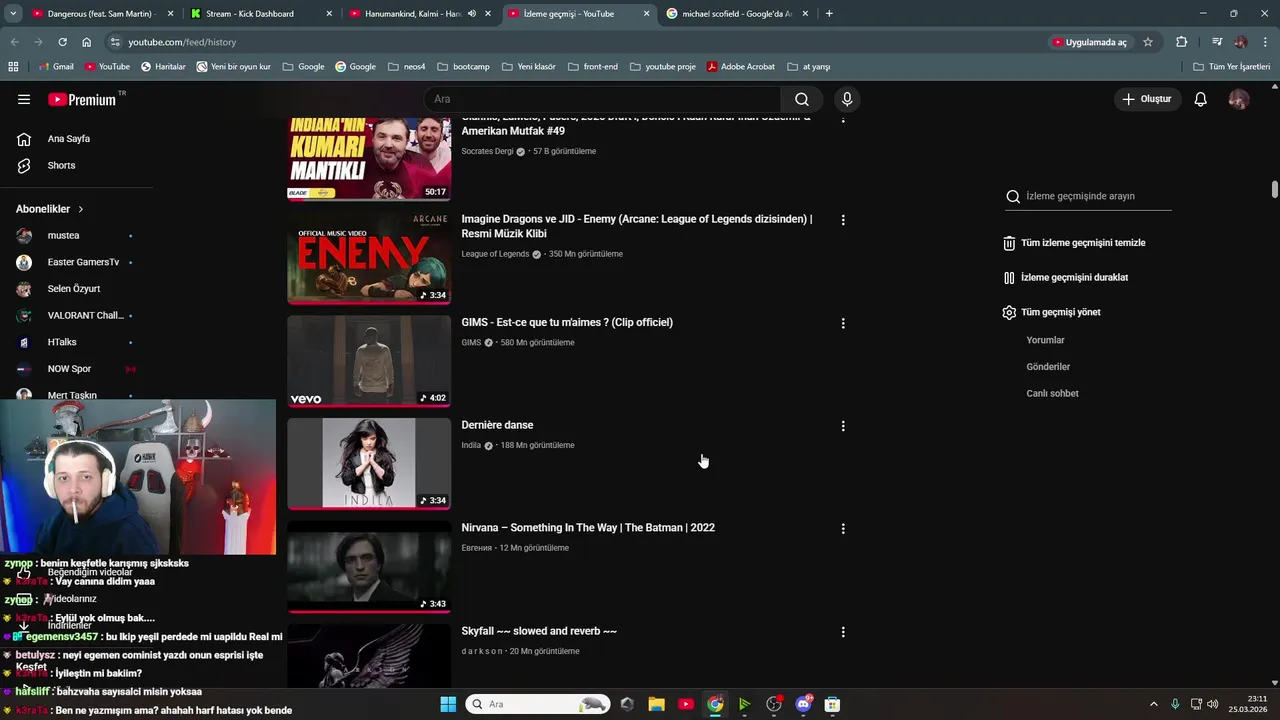Click Uygulamada aç button in address bar
Viewport: 1280px width, 720px height.
(x=1090, y=42)
